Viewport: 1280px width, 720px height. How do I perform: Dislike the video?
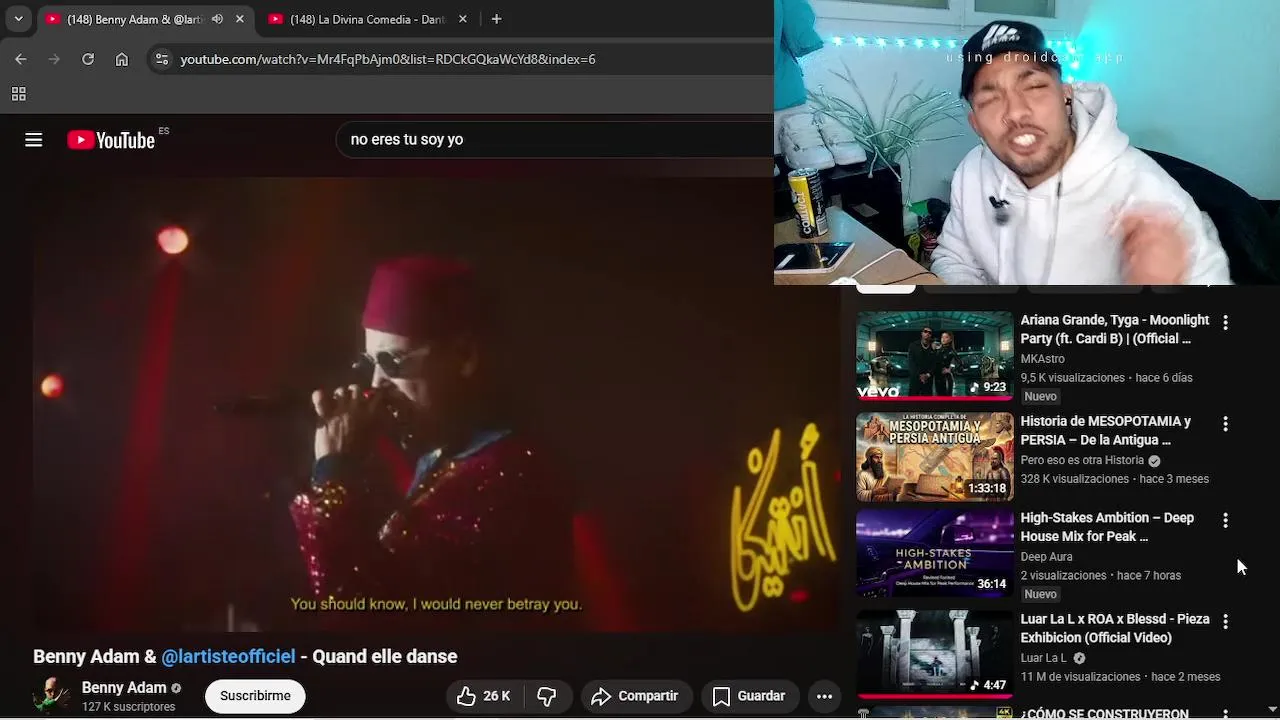pyautogui.click(x=547, y=696)
